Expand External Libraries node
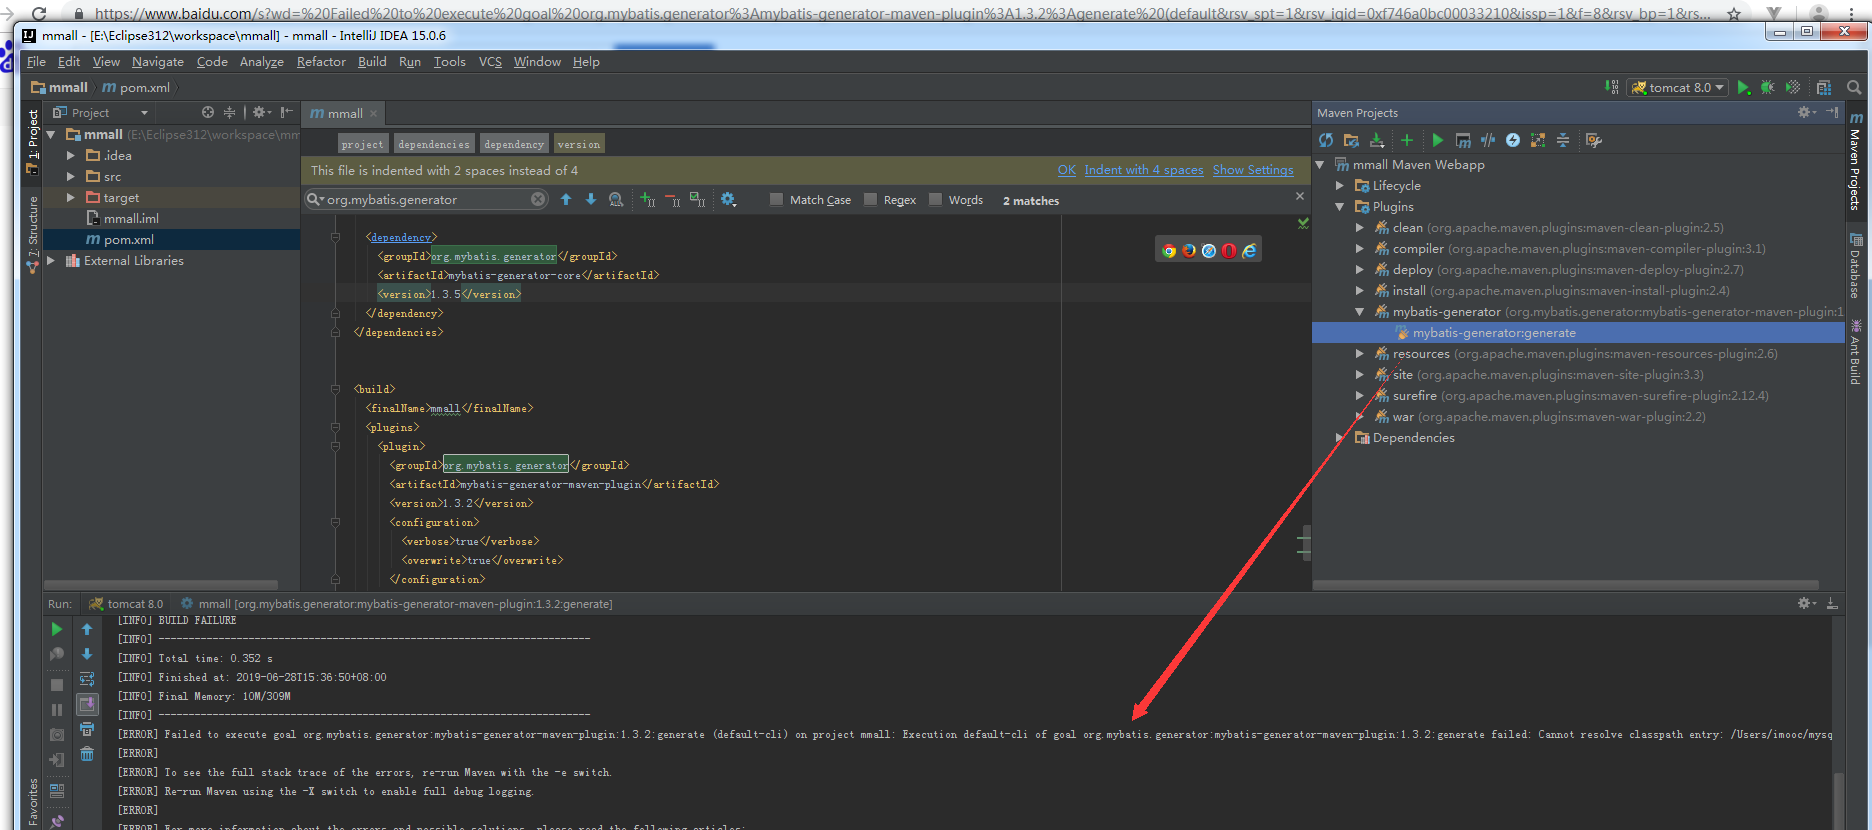The image size is (1872, 830). point(51,261)
